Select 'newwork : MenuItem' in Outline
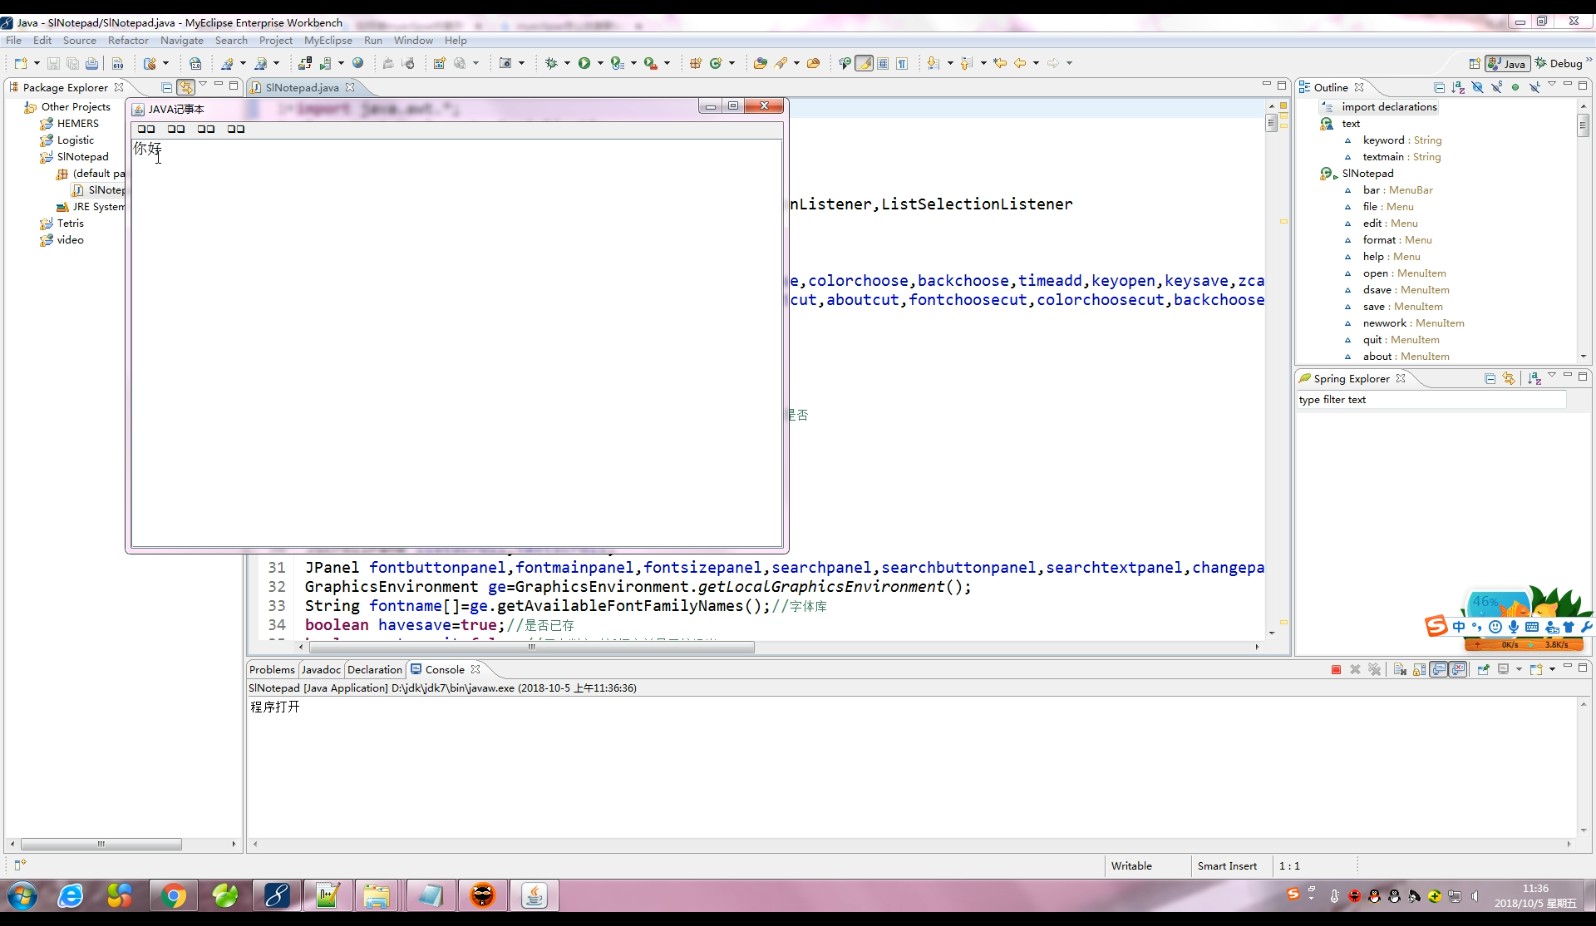 click(x=1413, y=323)
